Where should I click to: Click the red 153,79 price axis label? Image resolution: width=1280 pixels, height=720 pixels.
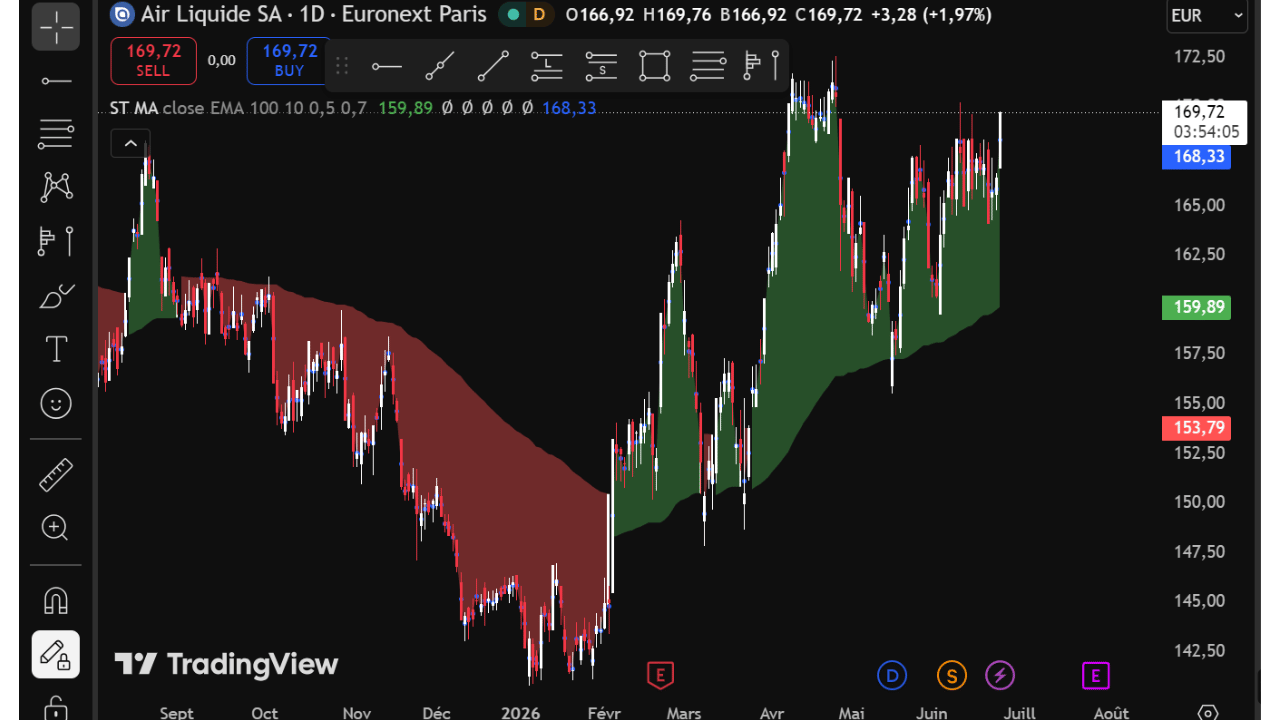pyautogui.click(x=1196, y=428)
